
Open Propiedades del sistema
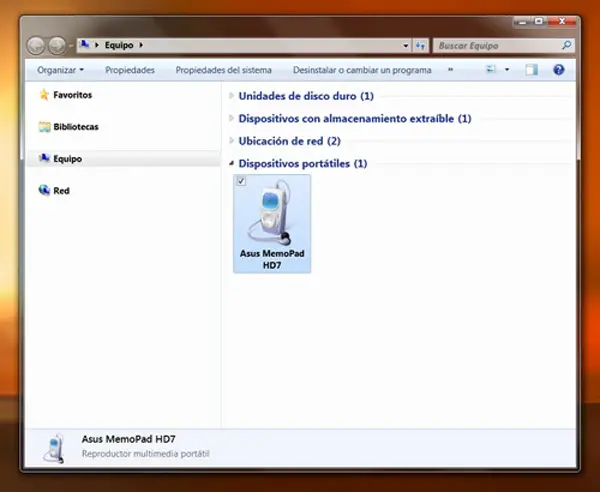pos(223,70)
